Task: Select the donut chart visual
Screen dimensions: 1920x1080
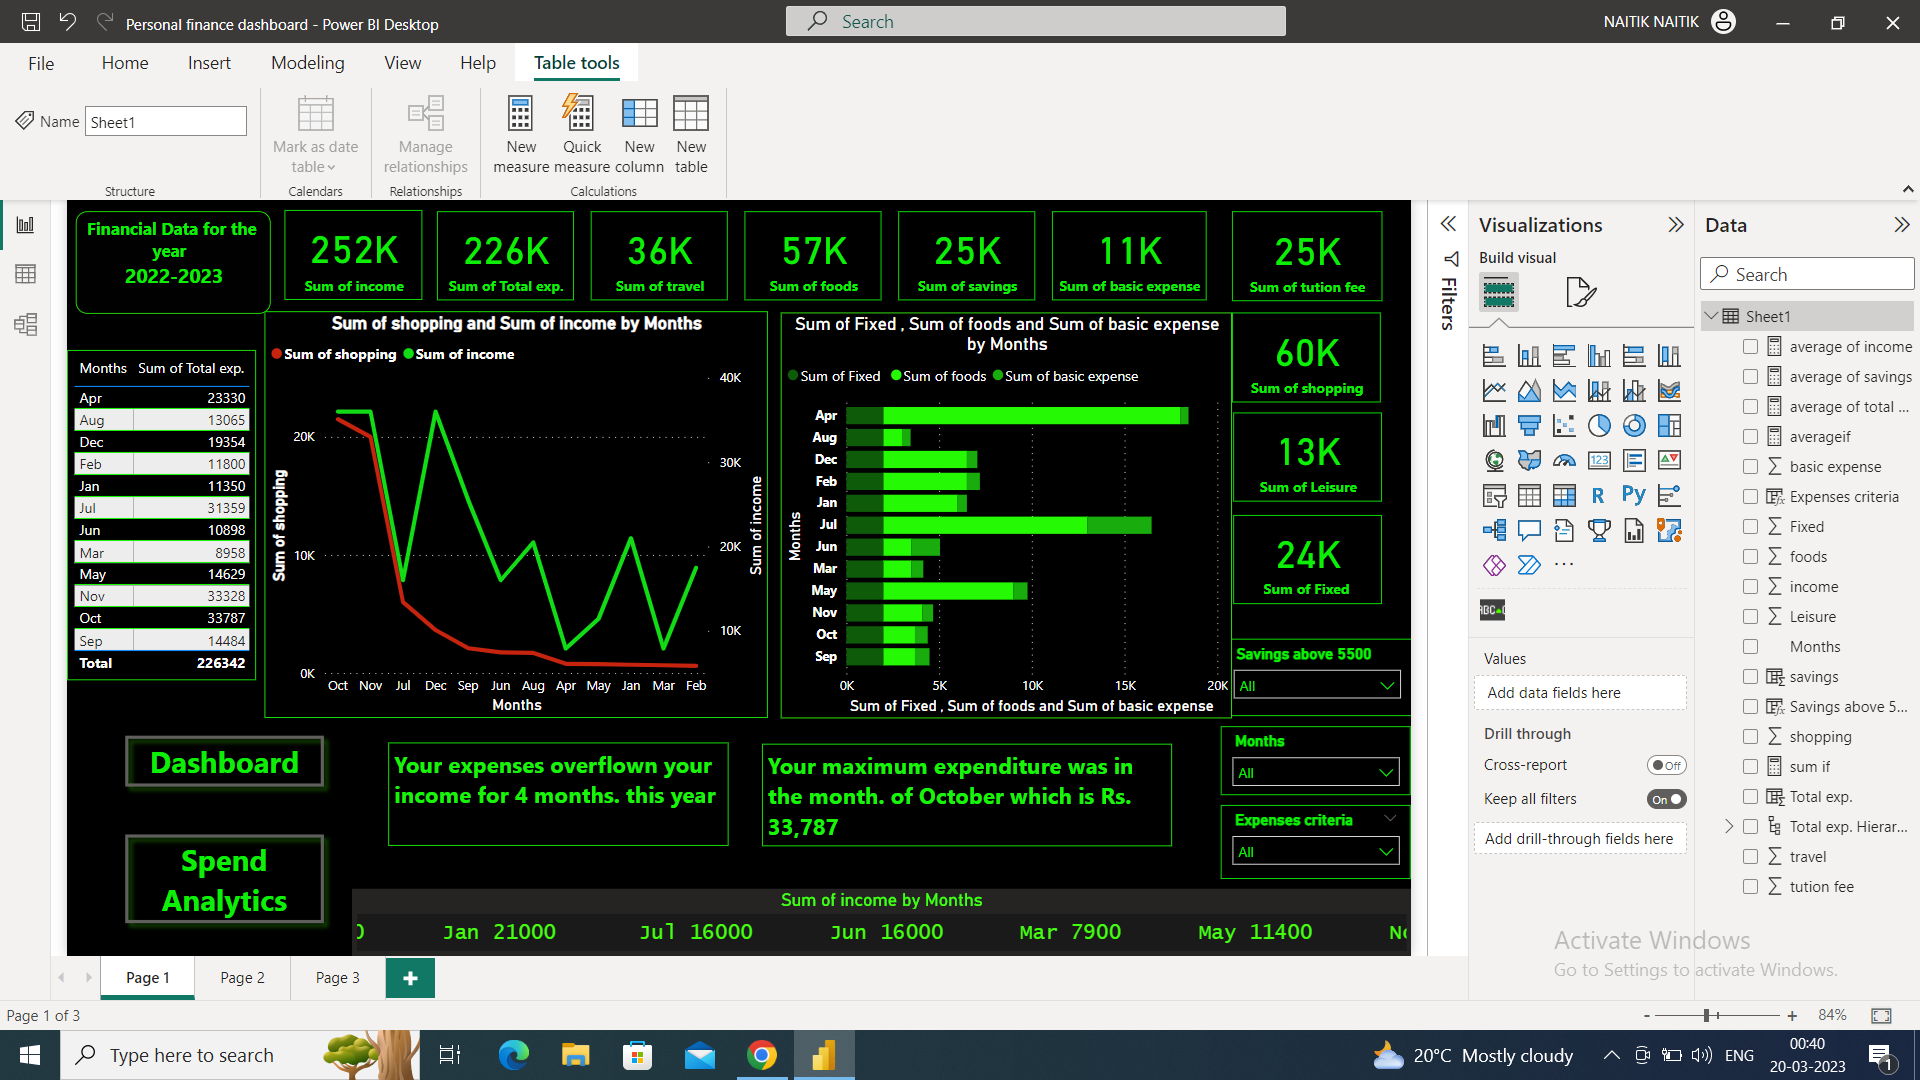Action: pyautogui.click(x=1635, y=424)
